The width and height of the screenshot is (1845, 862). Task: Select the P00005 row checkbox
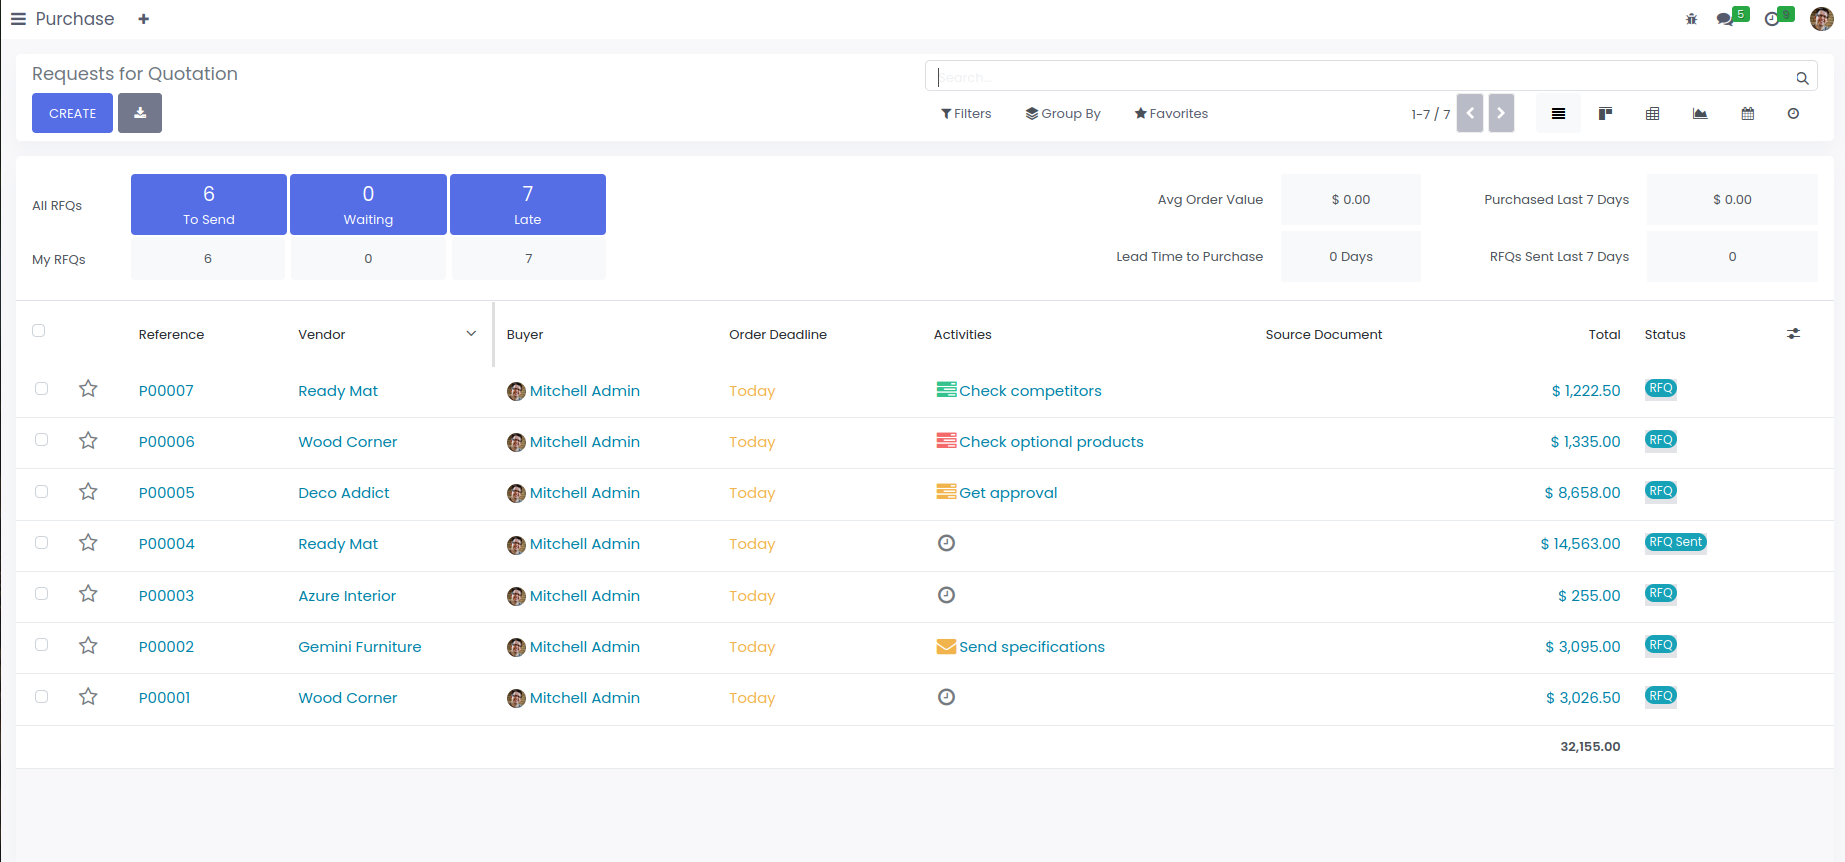tap(41, 492)
